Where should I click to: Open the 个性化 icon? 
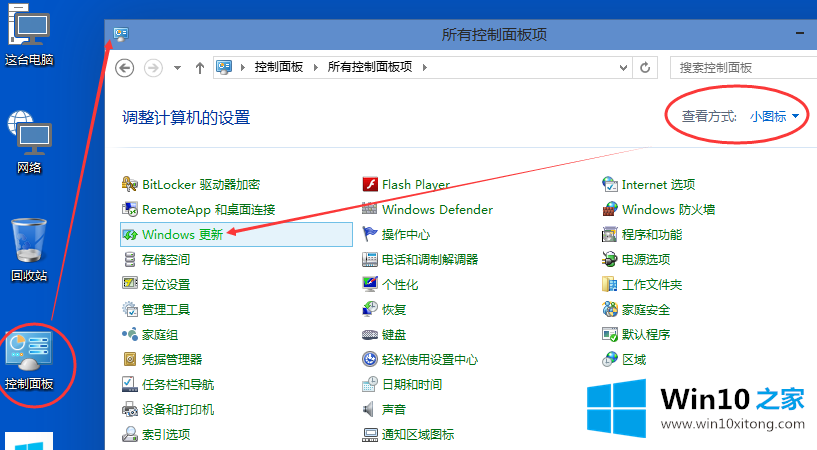pos(370,284)
